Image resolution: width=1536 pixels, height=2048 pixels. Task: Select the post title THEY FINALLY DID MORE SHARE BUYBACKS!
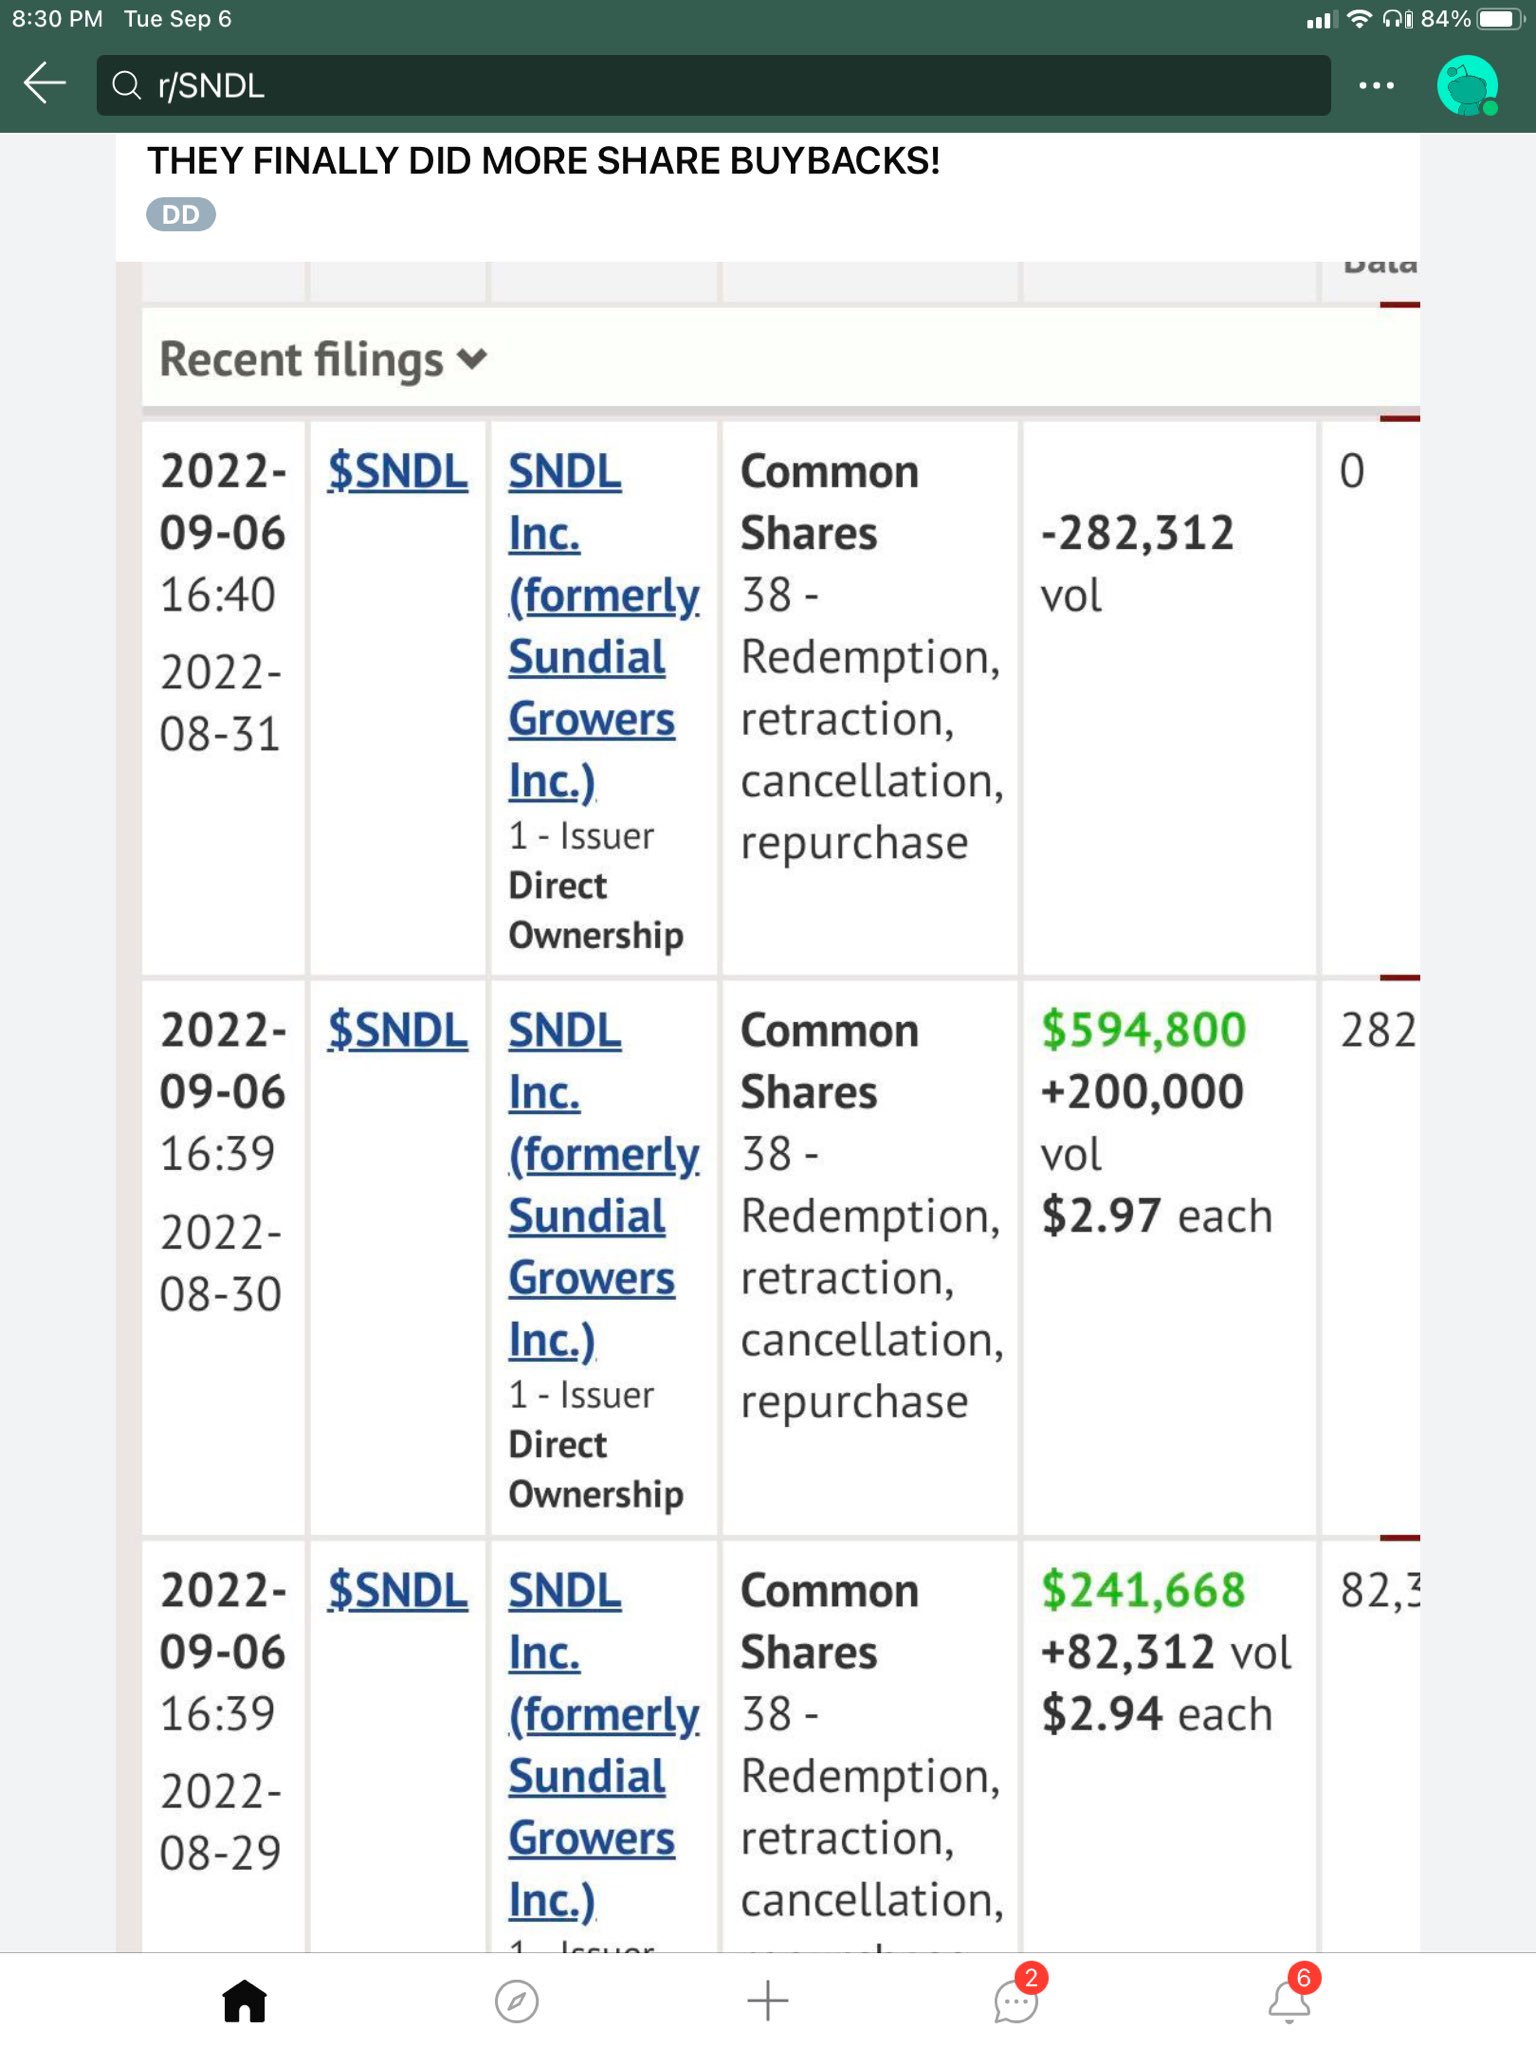543,161
